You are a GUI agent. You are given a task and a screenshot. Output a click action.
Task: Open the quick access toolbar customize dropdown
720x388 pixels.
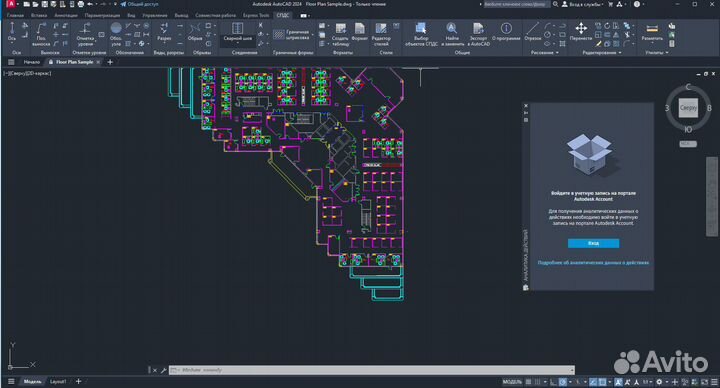click(115, 4)
